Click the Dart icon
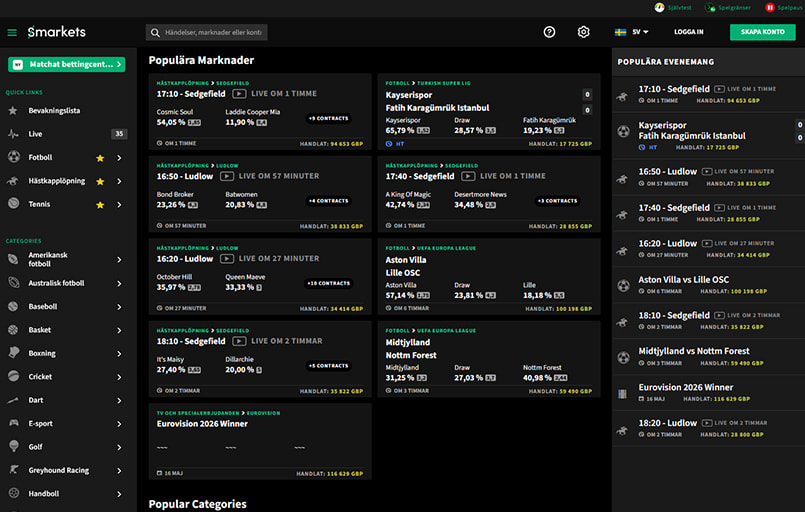Screen dimensions: 805x512 (x=13, y=400)
